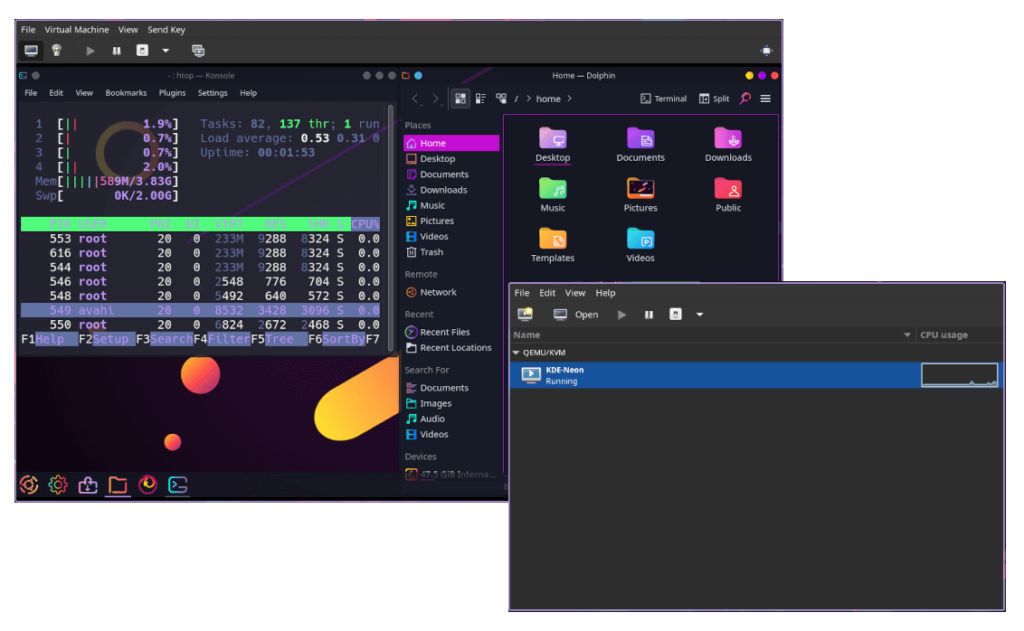Open Dolphin hamburger menu
Screen dimensions: 1024x631
pos(765,99)
